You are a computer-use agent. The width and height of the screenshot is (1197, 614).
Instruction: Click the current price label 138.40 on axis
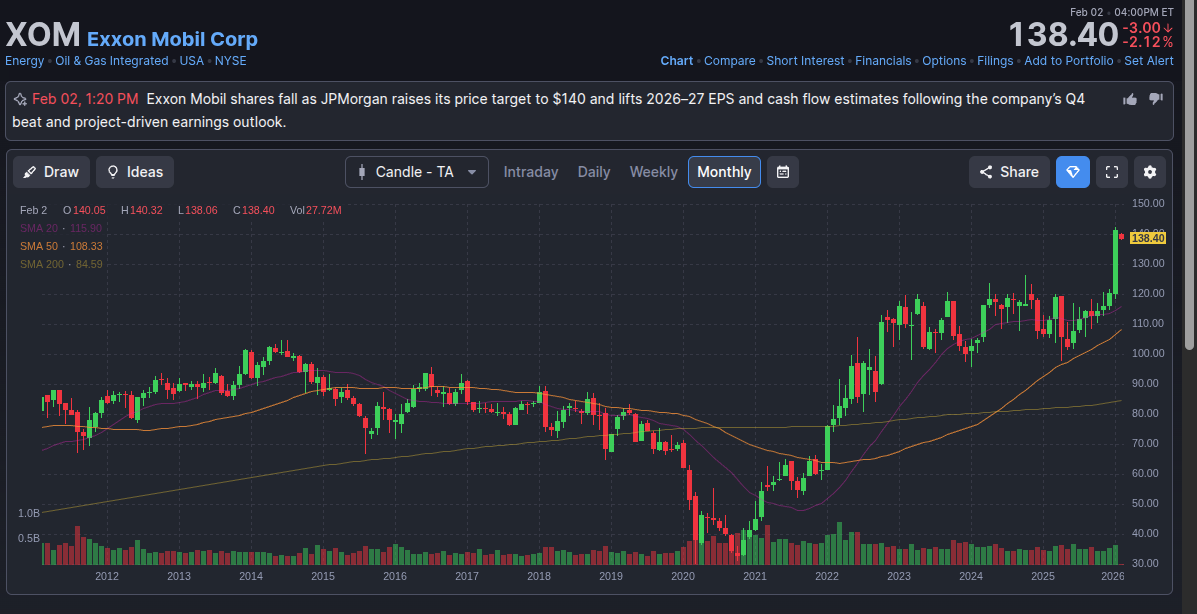[x=1147, y=238]
